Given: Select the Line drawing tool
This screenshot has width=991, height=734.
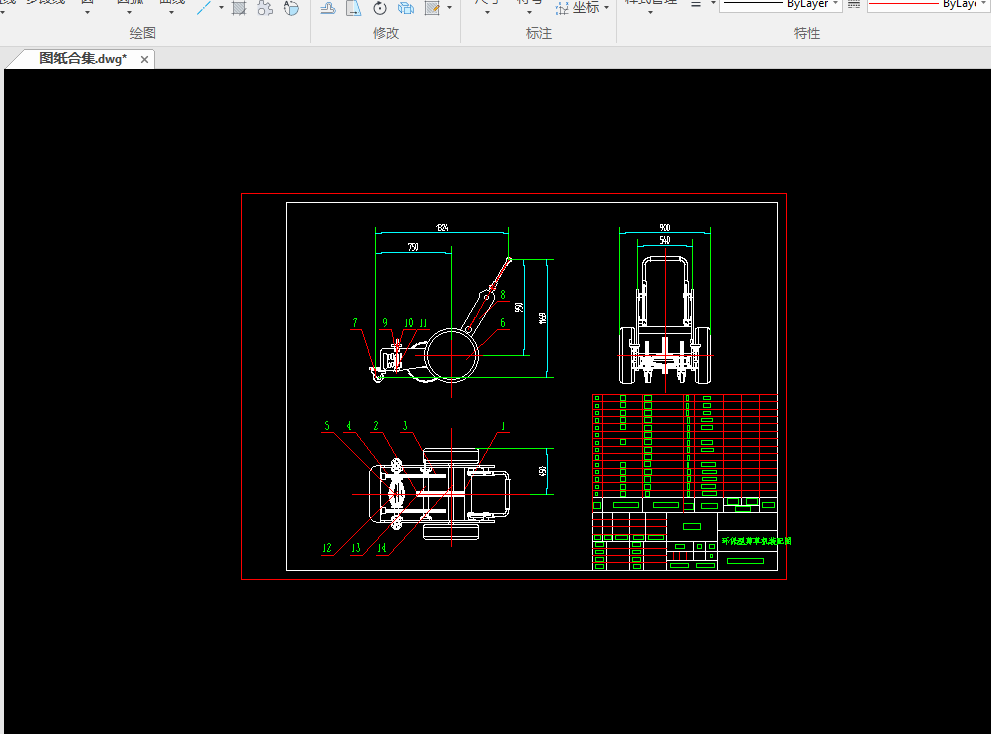Looking at the screenshot, I should [x=203, y=8].
